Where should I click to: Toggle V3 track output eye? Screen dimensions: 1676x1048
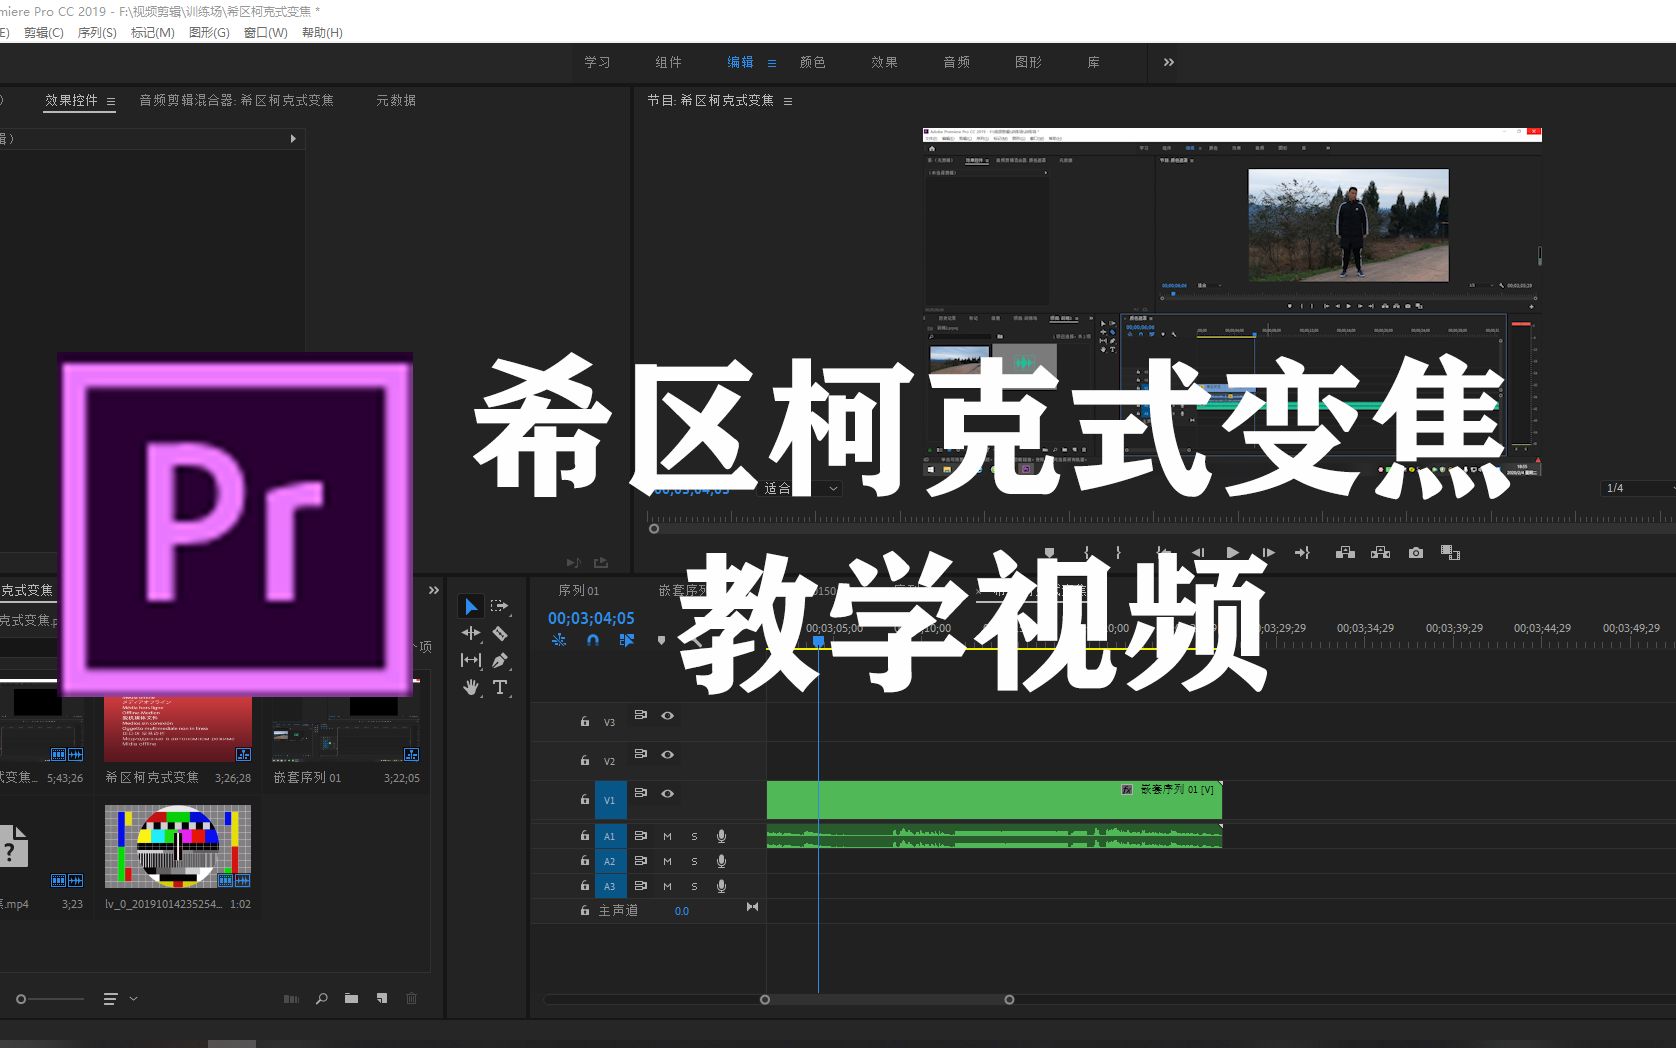point(667,715)
